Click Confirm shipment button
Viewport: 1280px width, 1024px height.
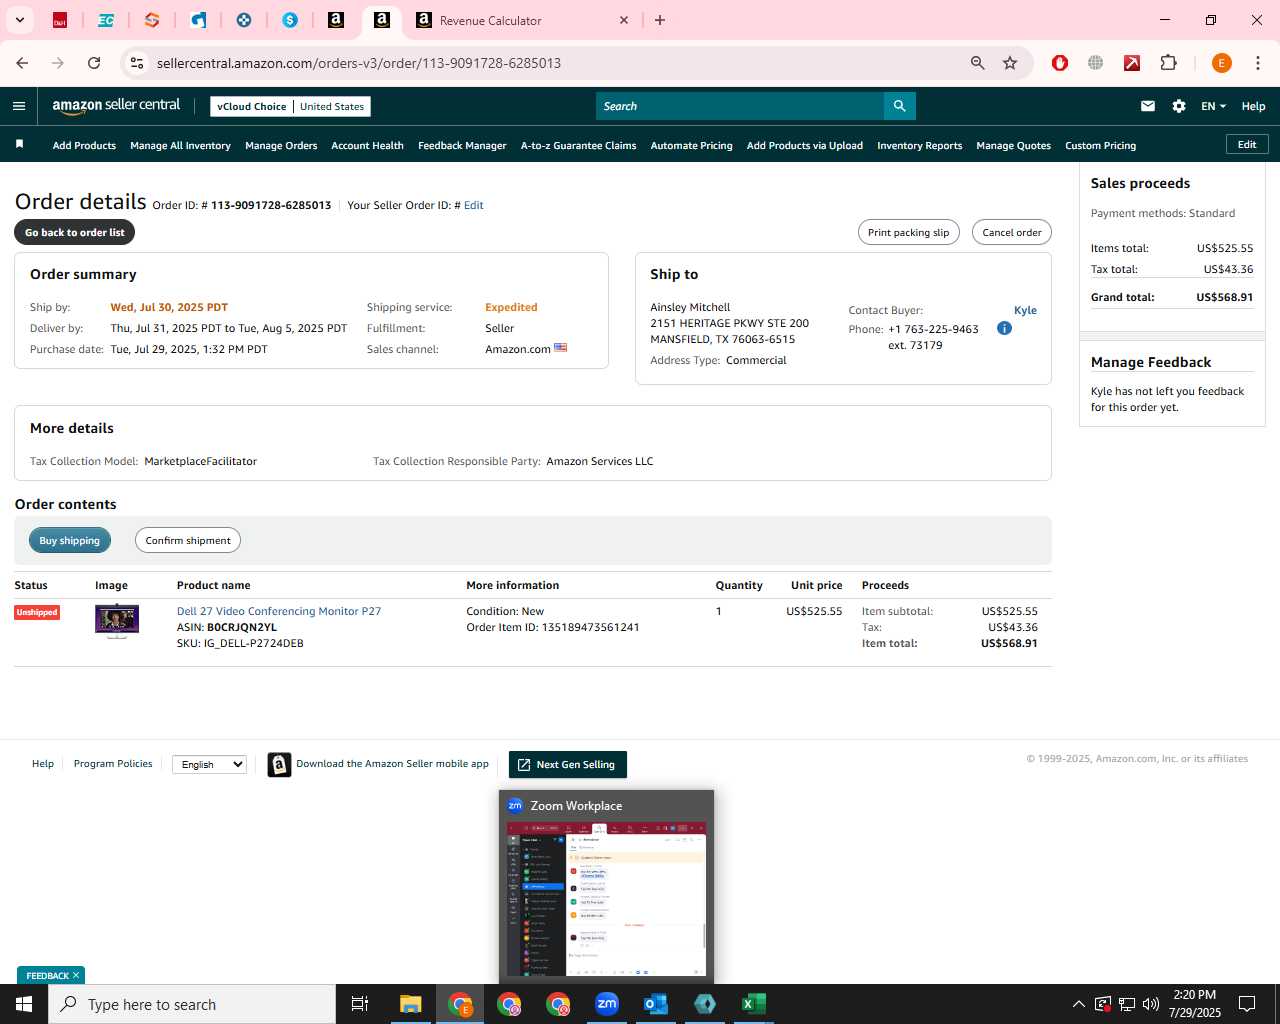(187, 540)
